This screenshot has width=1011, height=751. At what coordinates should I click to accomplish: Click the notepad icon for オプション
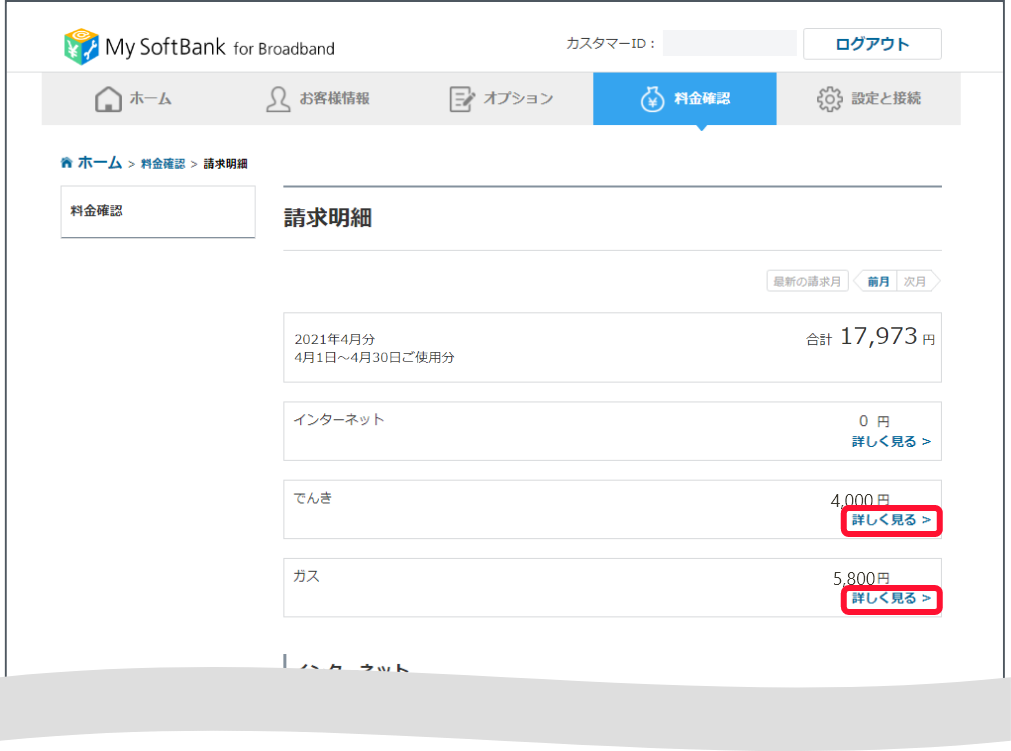coord(462,99)
